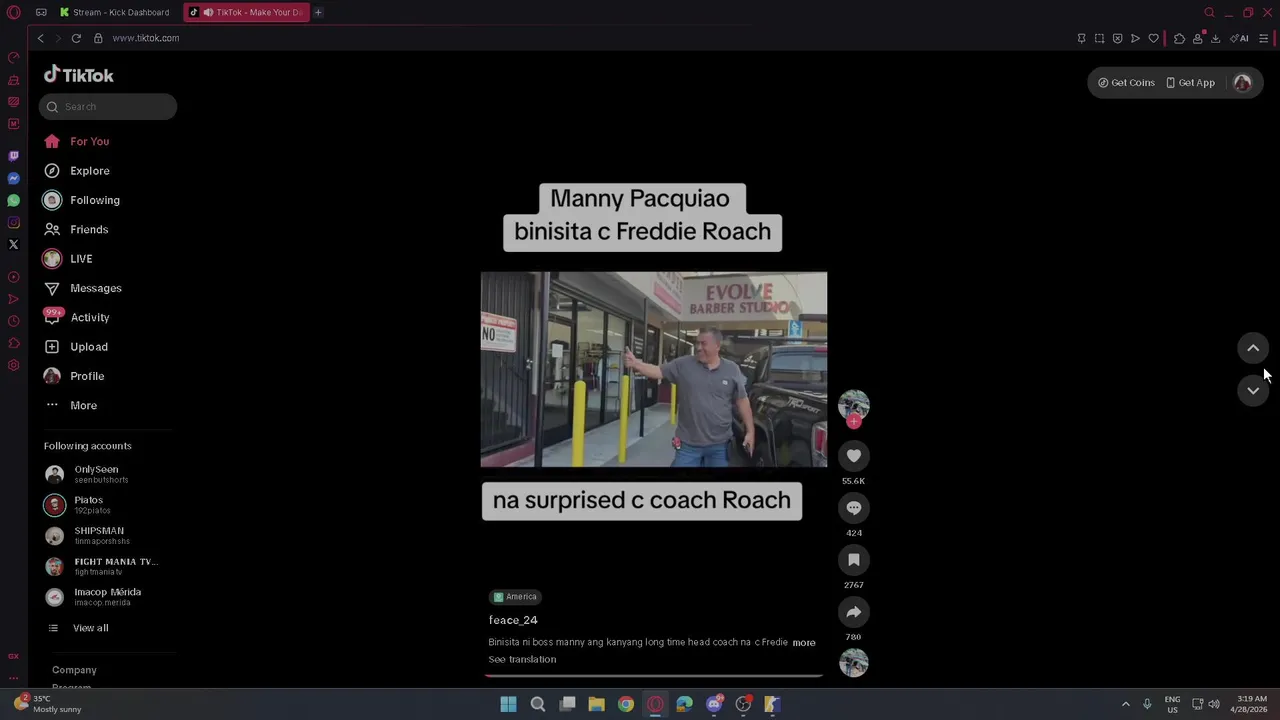Screen dimensions: 1280x720
Task: Open the feace_24 username link
Action: [513, 620]
